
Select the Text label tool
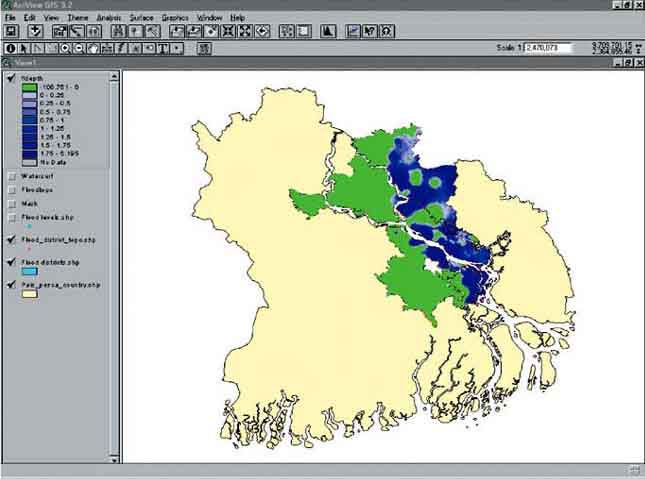(162, 47)
